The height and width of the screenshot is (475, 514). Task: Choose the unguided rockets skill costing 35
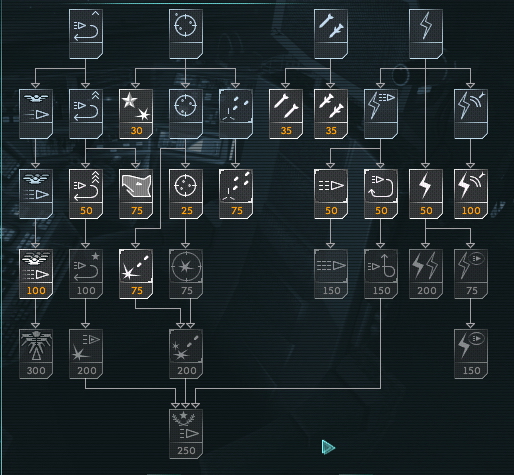tap(286, 114)
